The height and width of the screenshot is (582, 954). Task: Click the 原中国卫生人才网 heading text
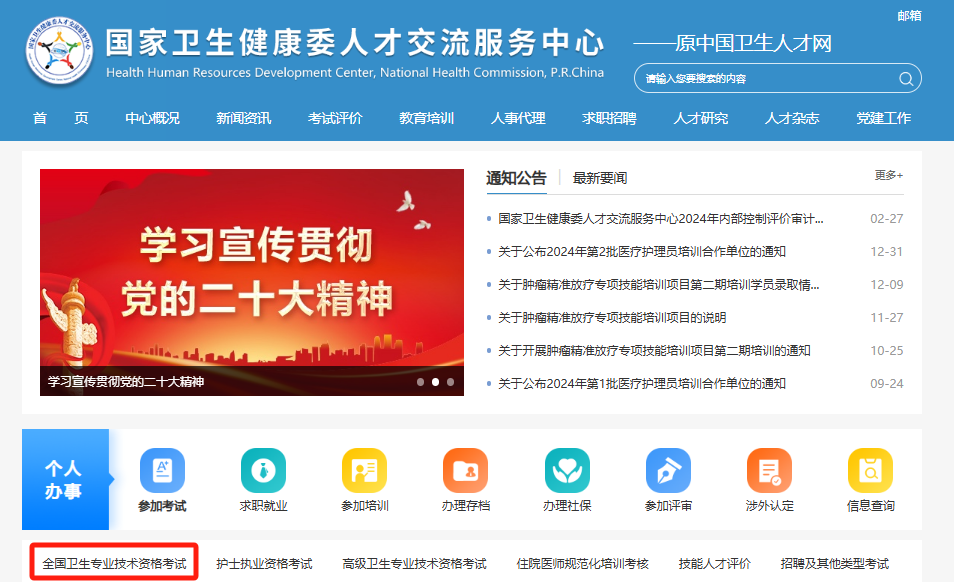[x=753, y=43]
